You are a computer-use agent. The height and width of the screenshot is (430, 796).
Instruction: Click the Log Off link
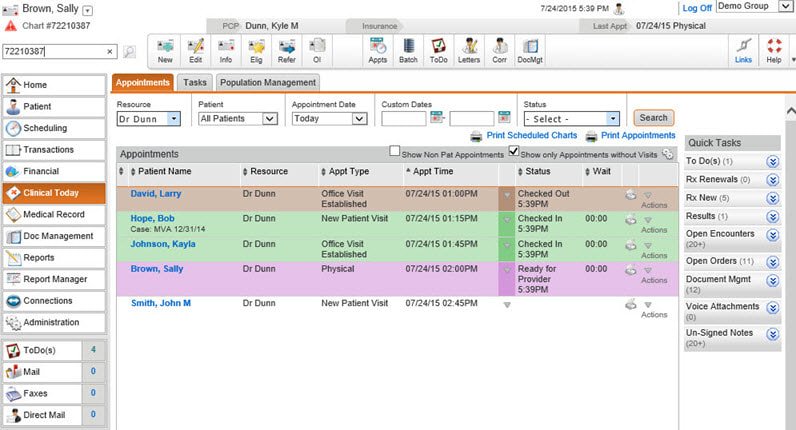coord(696,8)
